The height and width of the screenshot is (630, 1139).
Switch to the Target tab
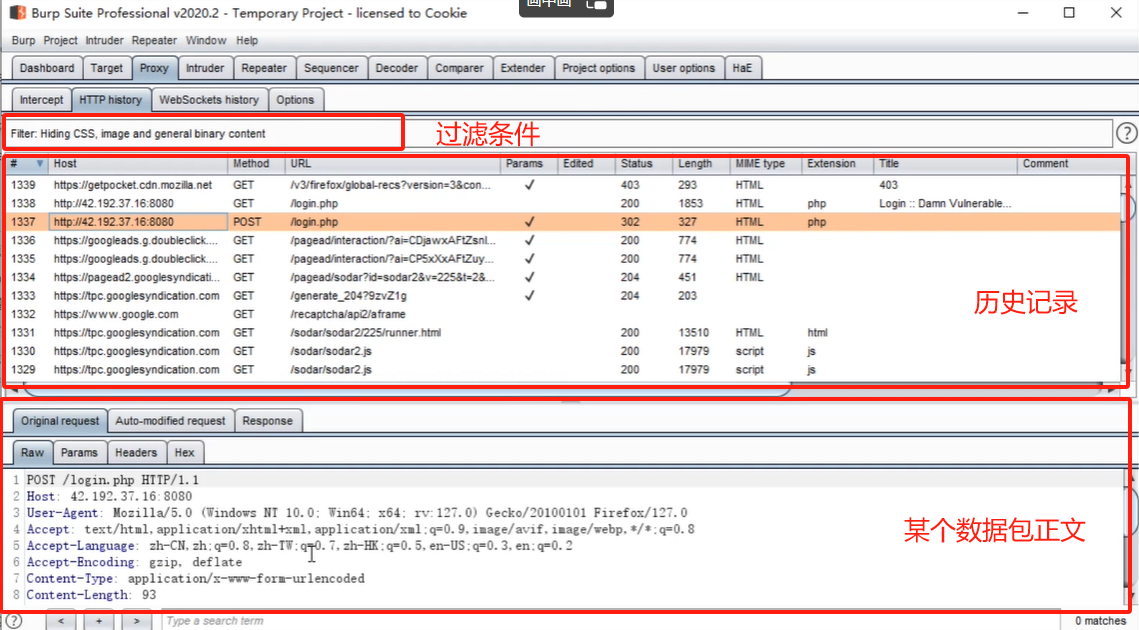click(107, 68)
